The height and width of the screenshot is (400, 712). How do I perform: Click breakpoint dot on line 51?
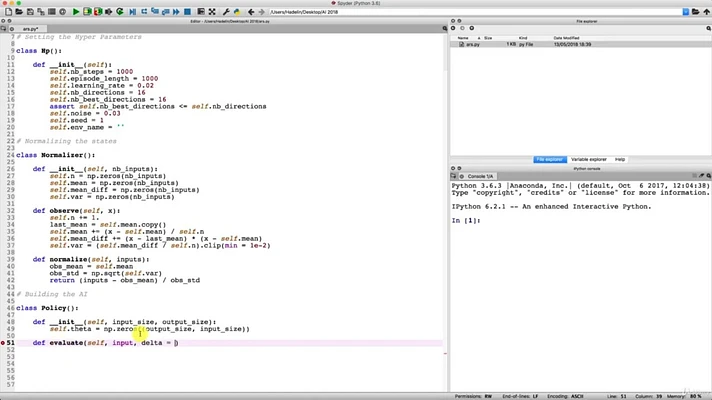(3, 343)
